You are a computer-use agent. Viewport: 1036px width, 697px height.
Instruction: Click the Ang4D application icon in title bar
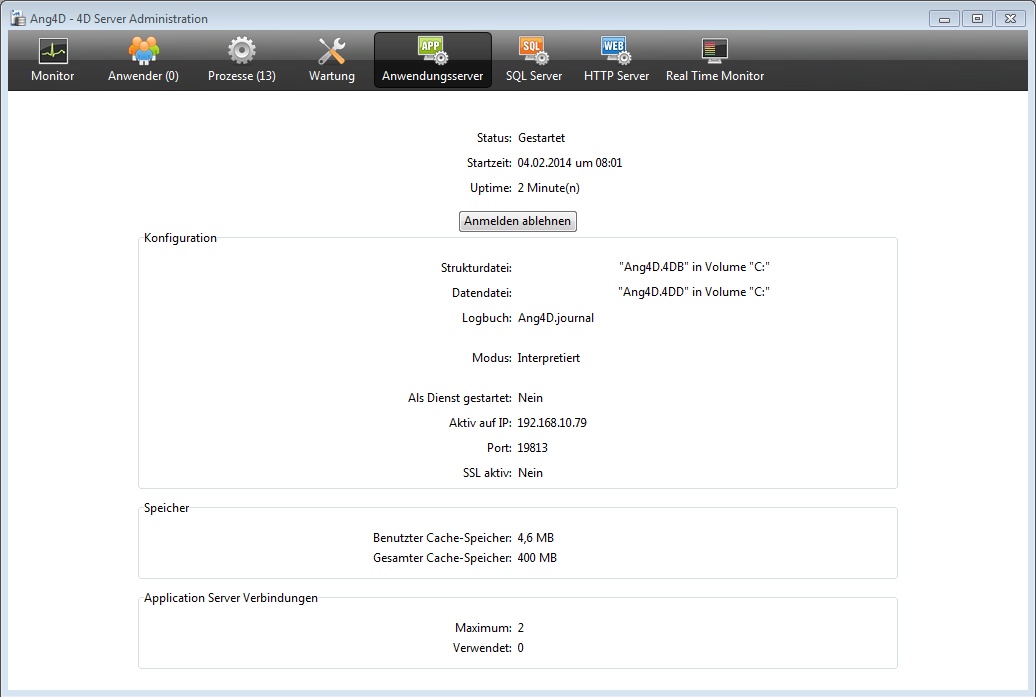tap(17, 19)
